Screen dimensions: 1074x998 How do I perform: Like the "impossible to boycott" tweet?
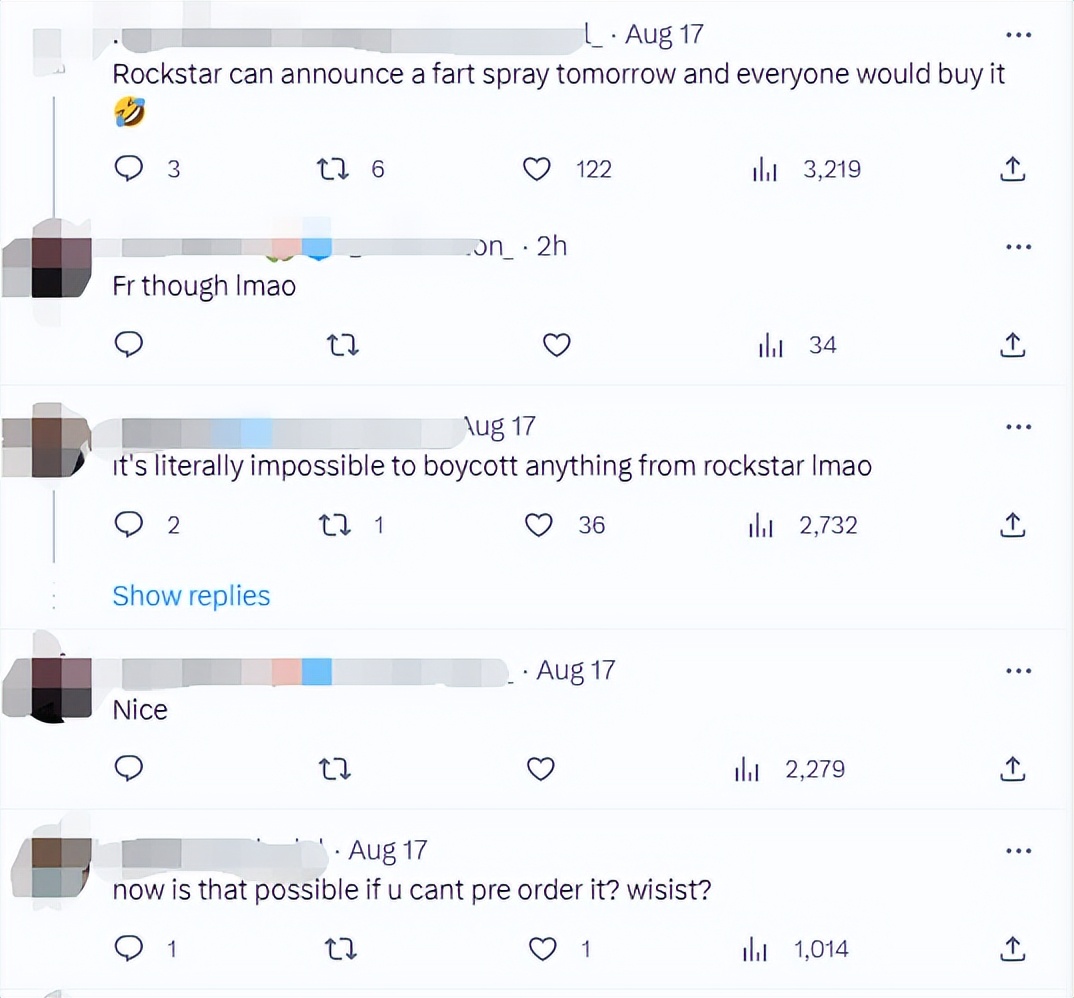tap(539, 525)
